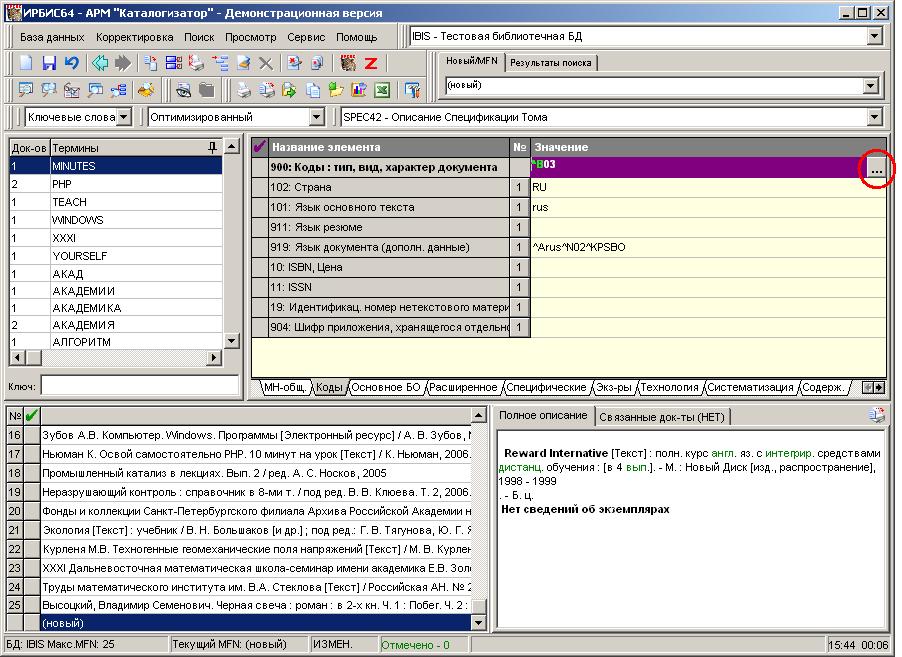Go to previous record with green arrows
Image resolution: width=902 pixels, height=657 pixels.
[101, 63]
